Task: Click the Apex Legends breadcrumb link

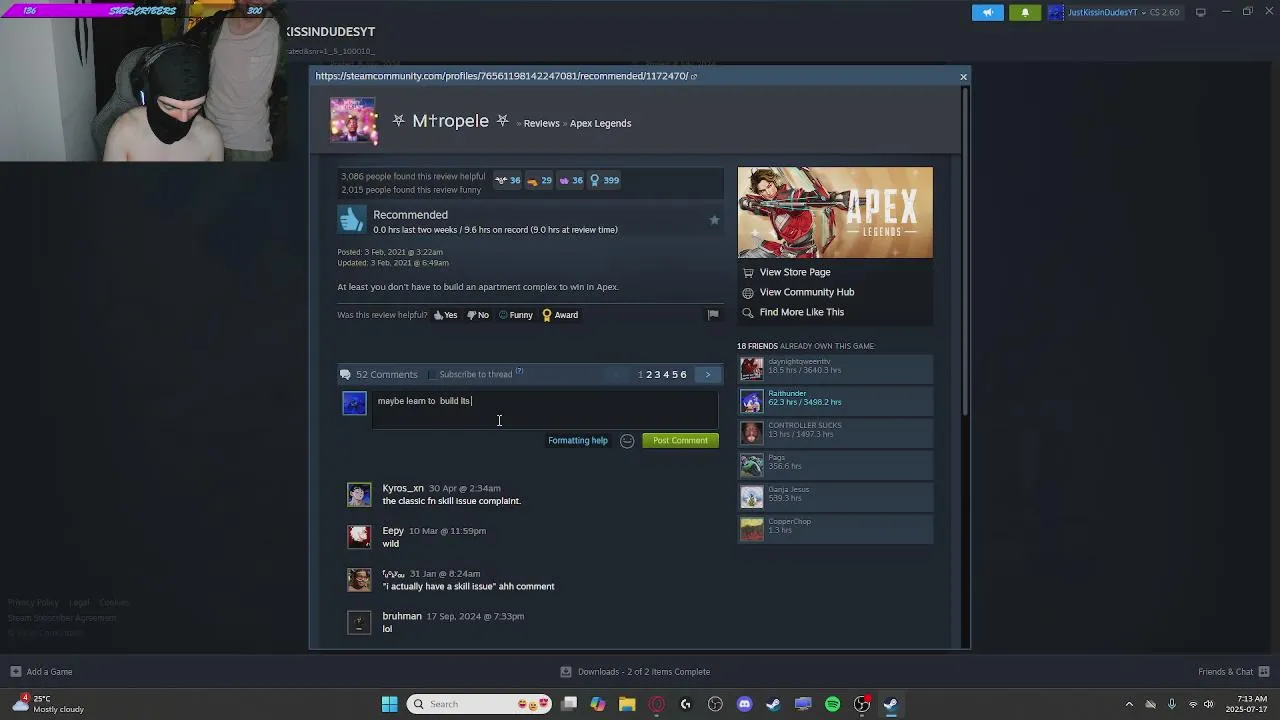Action: point(600,124)
